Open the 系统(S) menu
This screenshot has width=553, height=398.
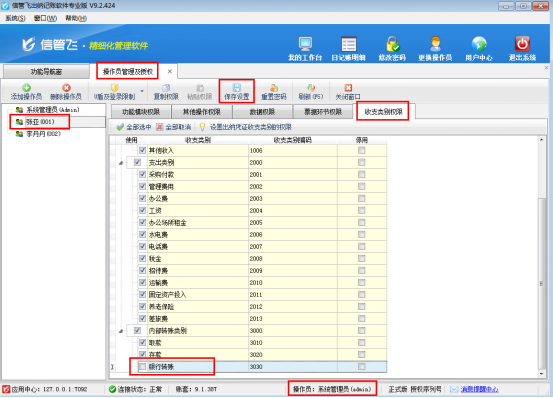(15, 18)
